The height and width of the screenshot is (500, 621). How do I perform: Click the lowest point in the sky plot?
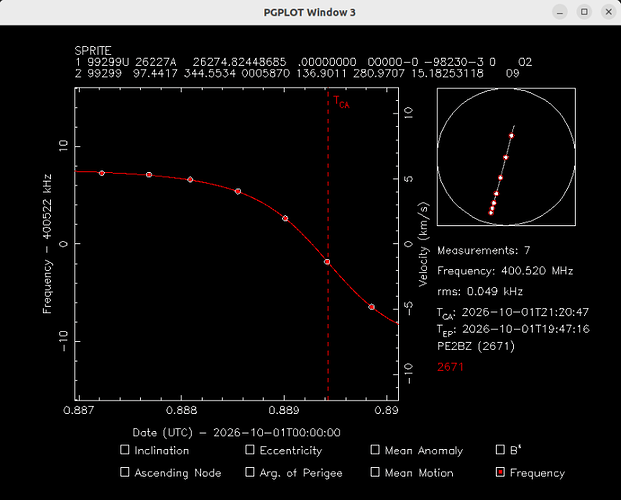491,213
